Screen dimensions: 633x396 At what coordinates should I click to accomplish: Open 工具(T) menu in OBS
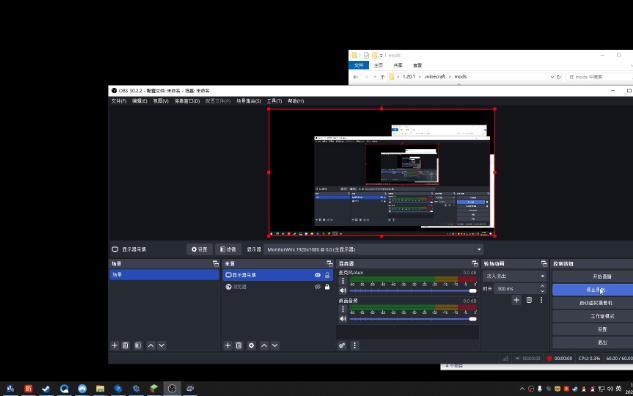pyautogui.click(x=274, y=101)
